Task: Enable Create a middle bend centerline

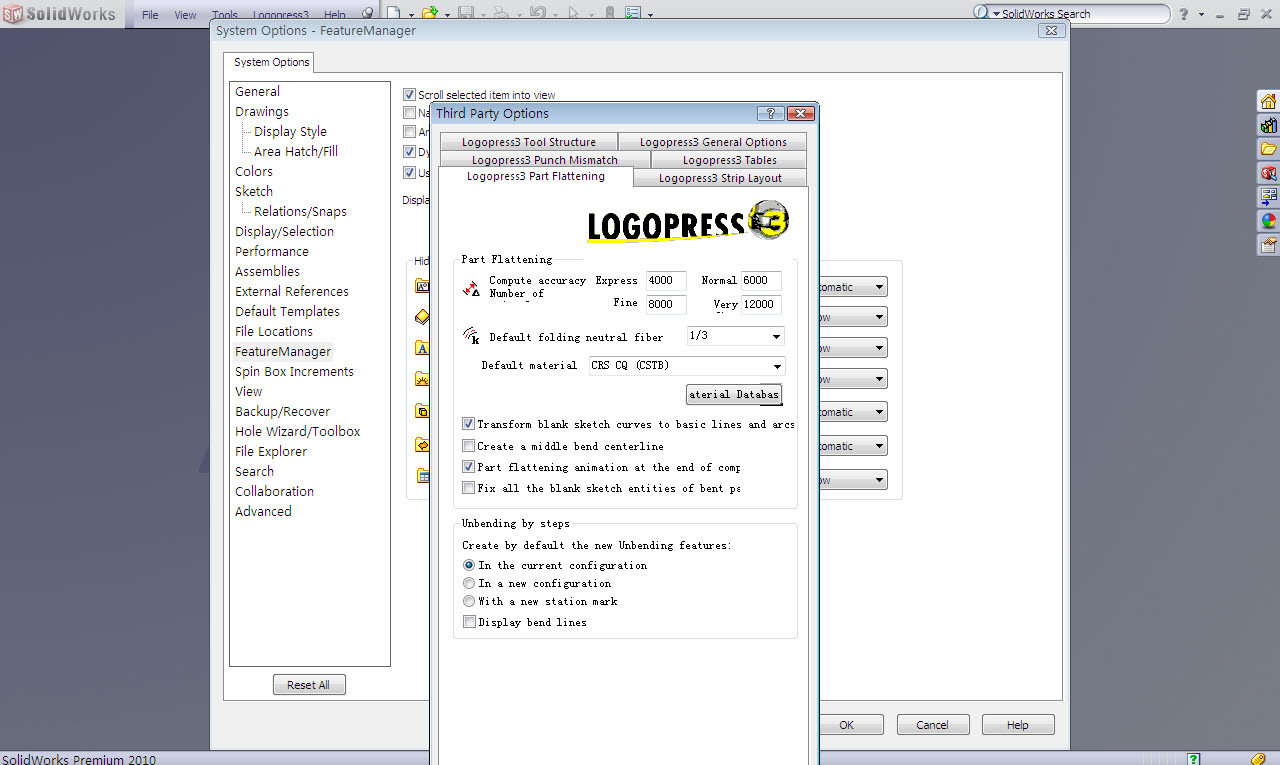Action: (x=468, y=446)
